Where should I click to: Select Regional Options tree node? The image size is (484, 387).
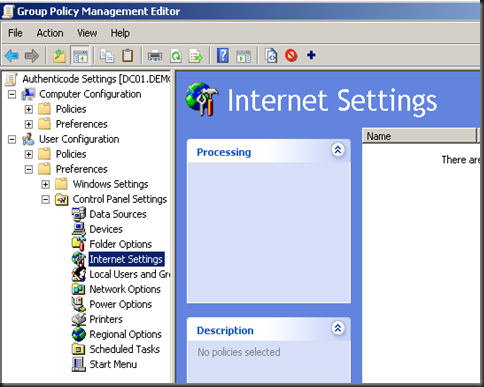click(x=125, y=334)
